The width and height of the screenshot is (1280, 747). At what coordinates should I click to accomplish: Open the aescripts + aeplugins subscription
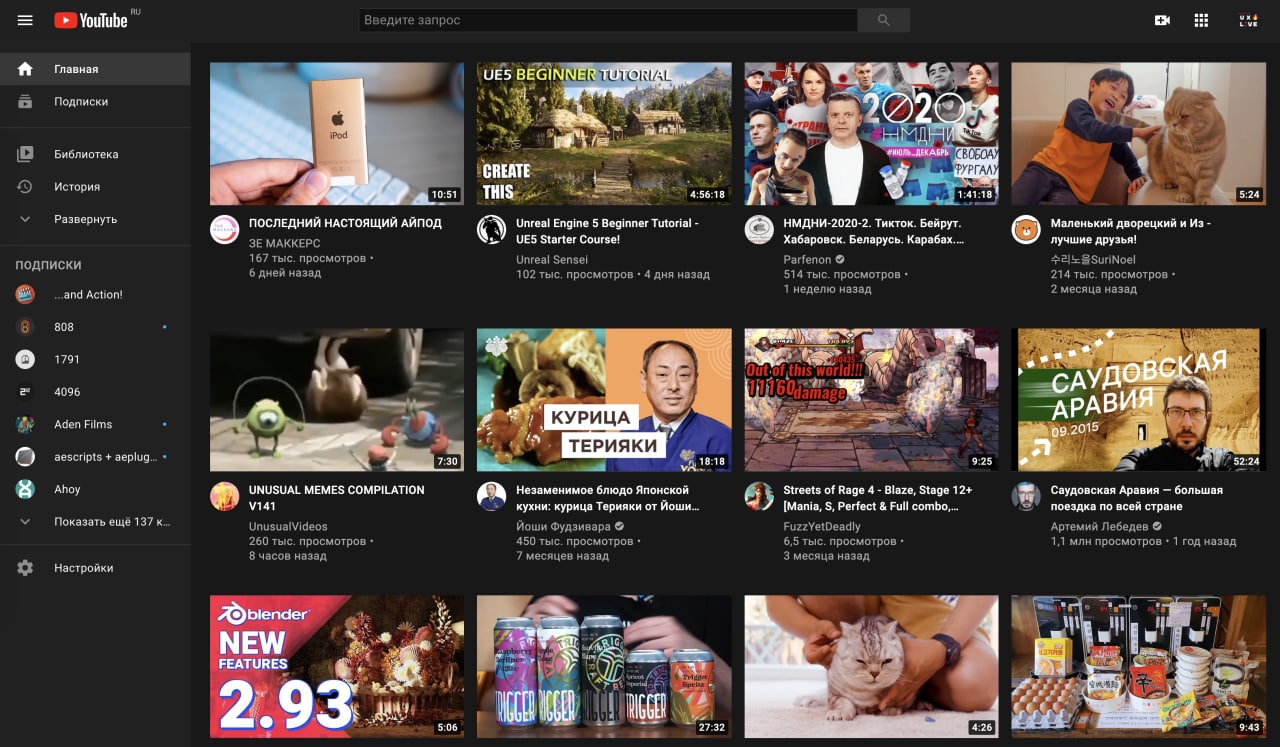pyautogui.click(x=95, y=456)
